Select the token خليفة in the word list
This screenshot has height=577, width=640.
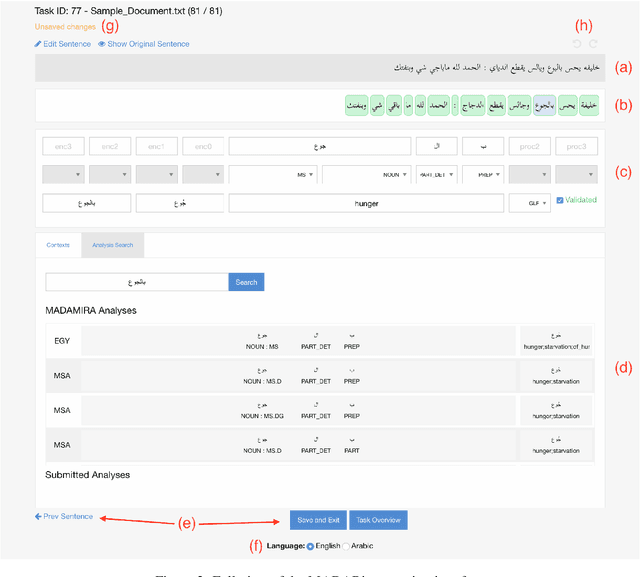pos(589,106)
